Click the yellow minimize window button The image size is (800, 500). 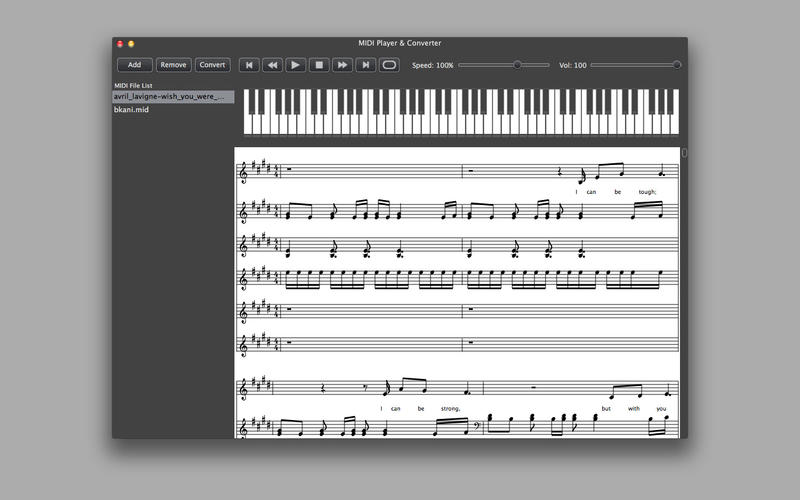pyautogui.click(x=131, y=44)
